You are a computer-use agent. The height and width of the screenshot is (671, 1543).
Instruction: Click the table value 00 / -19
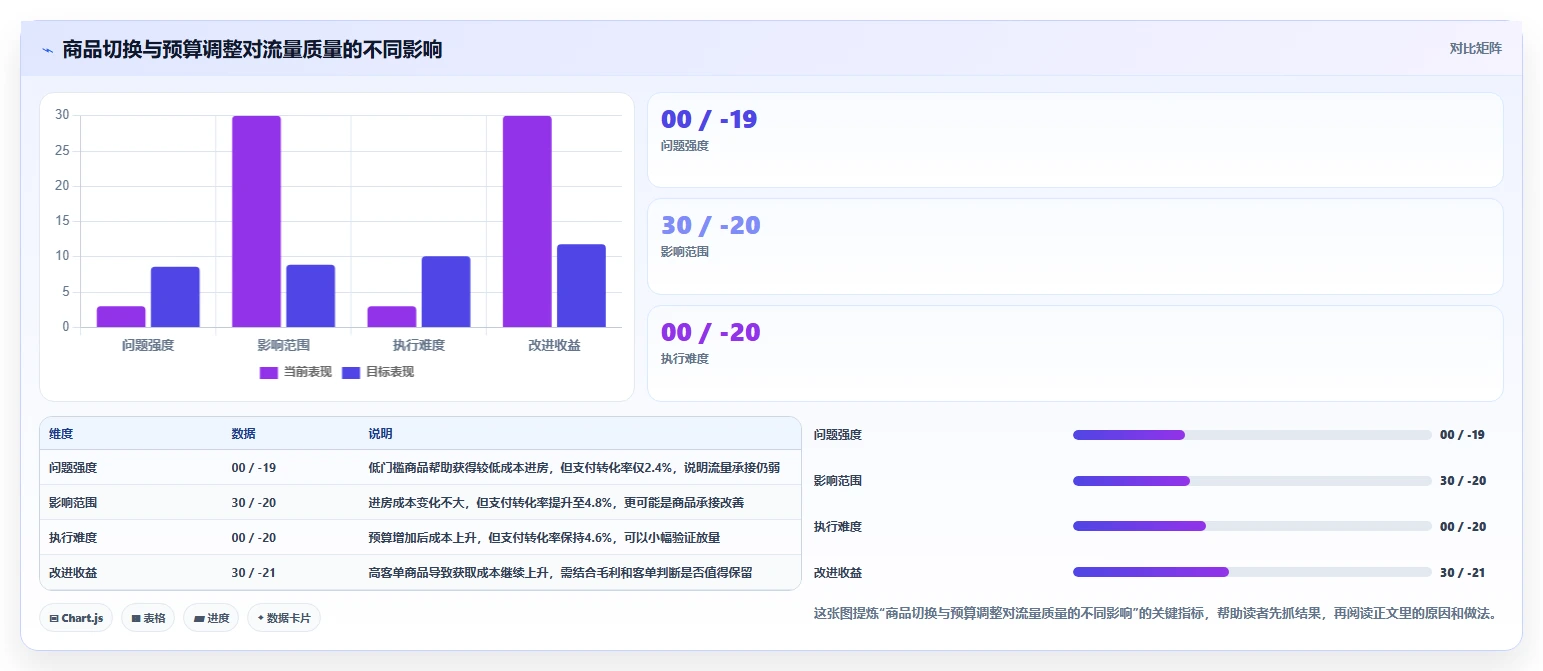click(254, 467)
